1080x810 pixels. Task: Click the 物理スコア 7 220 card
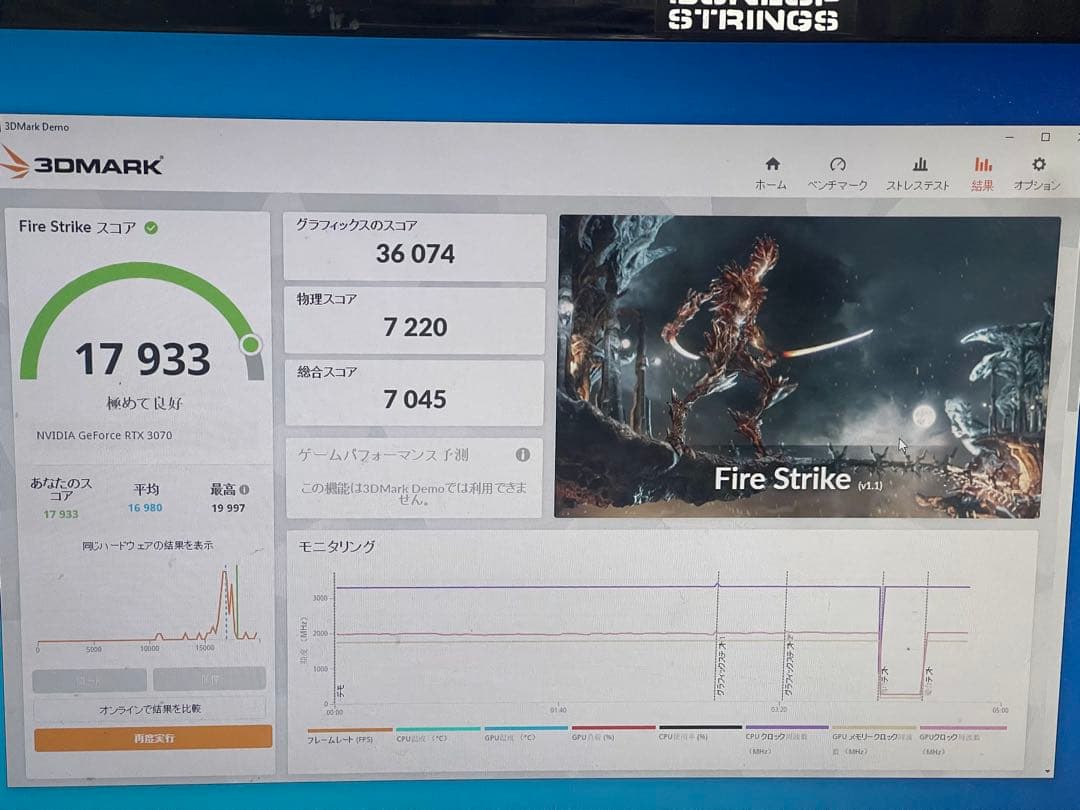[415, 321]
